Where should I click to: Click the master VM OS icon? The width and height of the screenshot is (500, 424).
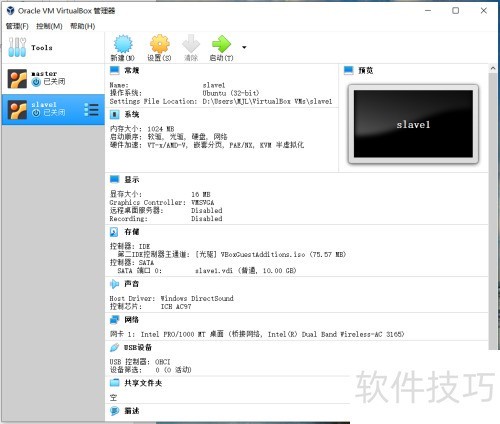coord(17,79)
